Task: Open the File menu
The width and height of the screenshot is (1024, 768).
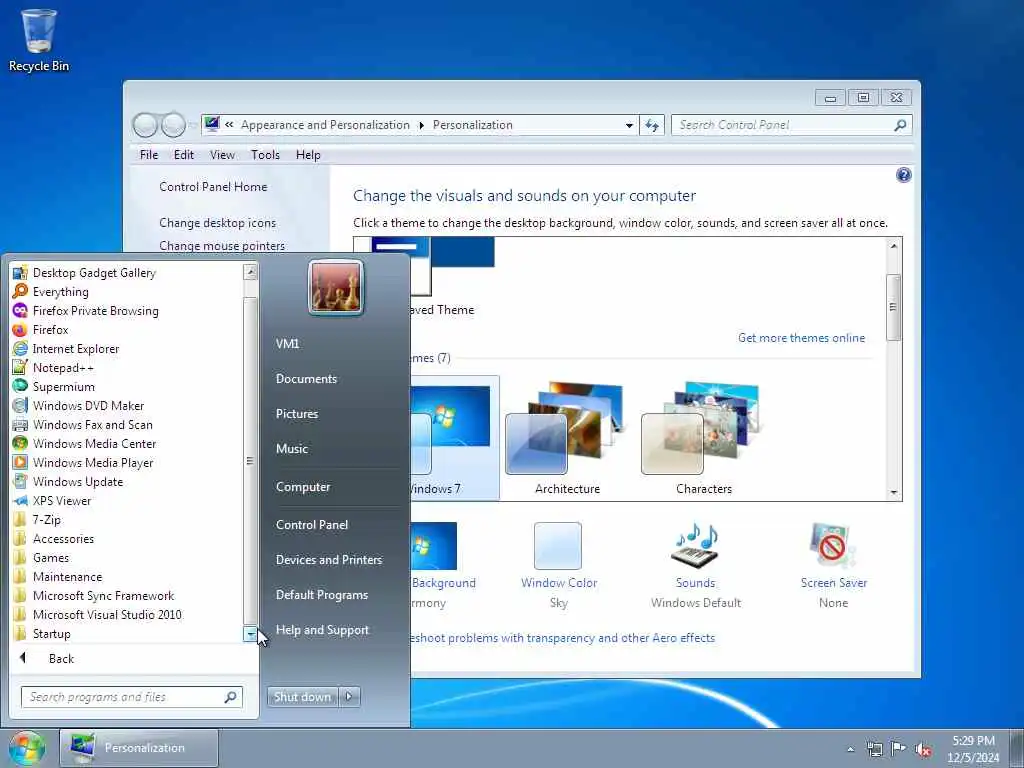Action: point(149,155)
